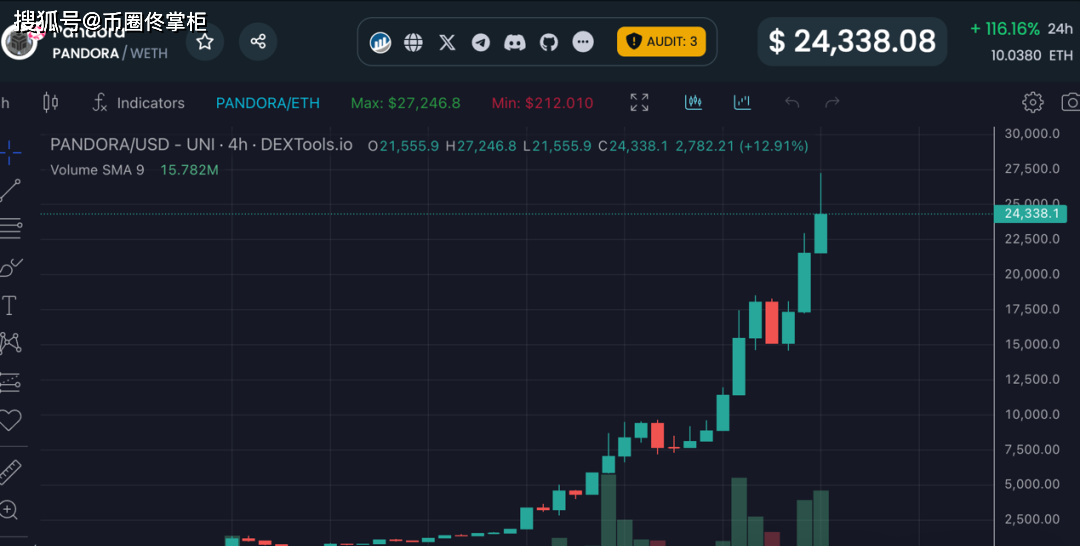Open the Telegram channel icon
Viewport: 1080px width, 546px height.
[481, 43]
